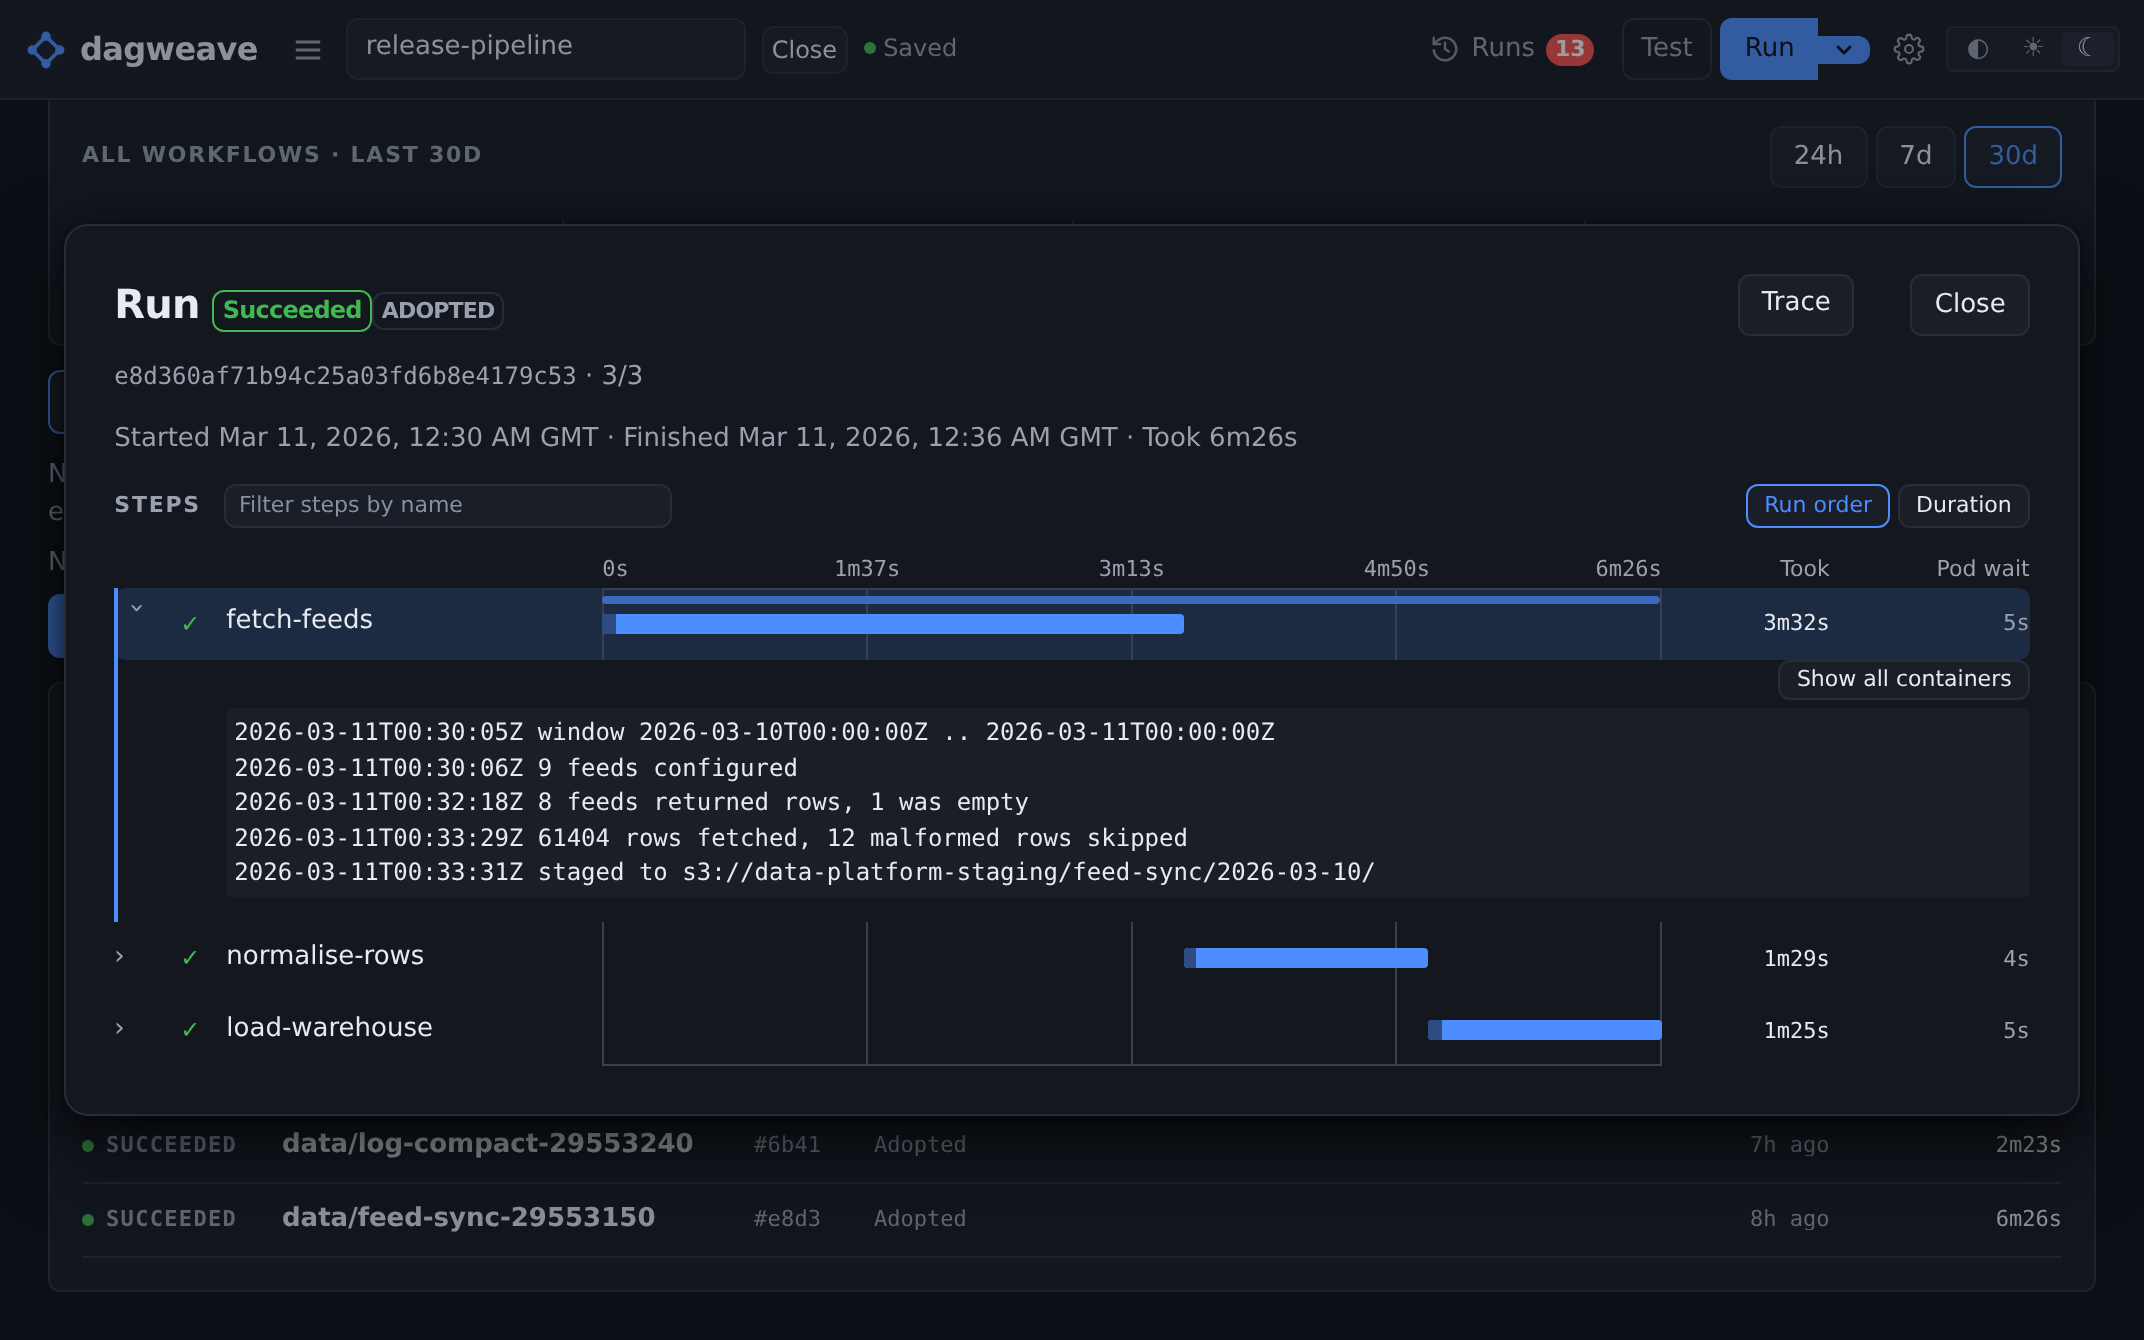
Task: Click the 3m32s took value
Action: pos(1796,623)
